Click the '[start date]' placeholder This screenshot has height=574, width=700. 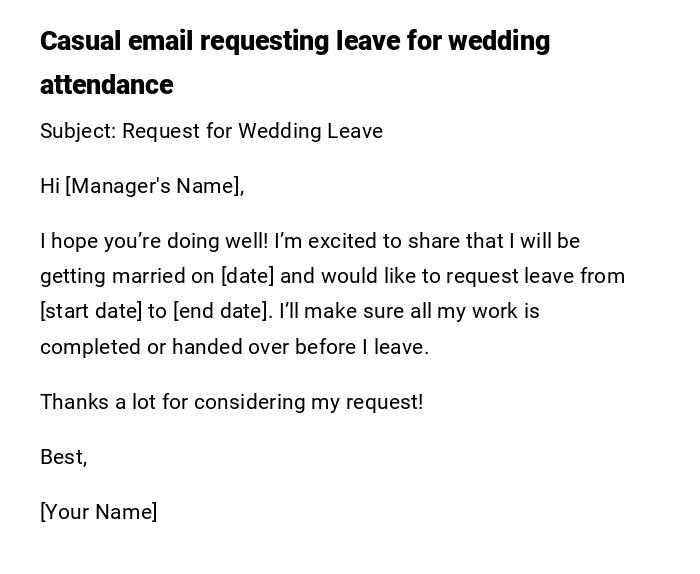tap(91, 311)
